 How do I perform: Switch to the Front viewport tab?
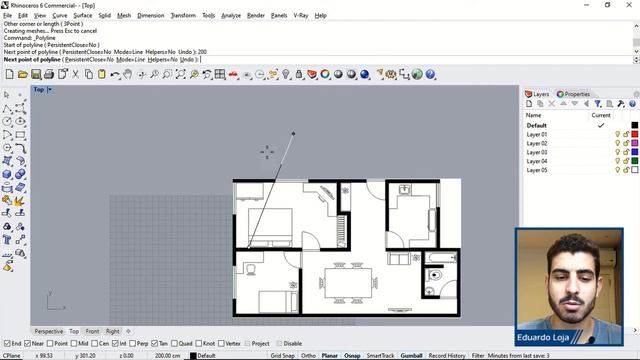tap(92, 331)
